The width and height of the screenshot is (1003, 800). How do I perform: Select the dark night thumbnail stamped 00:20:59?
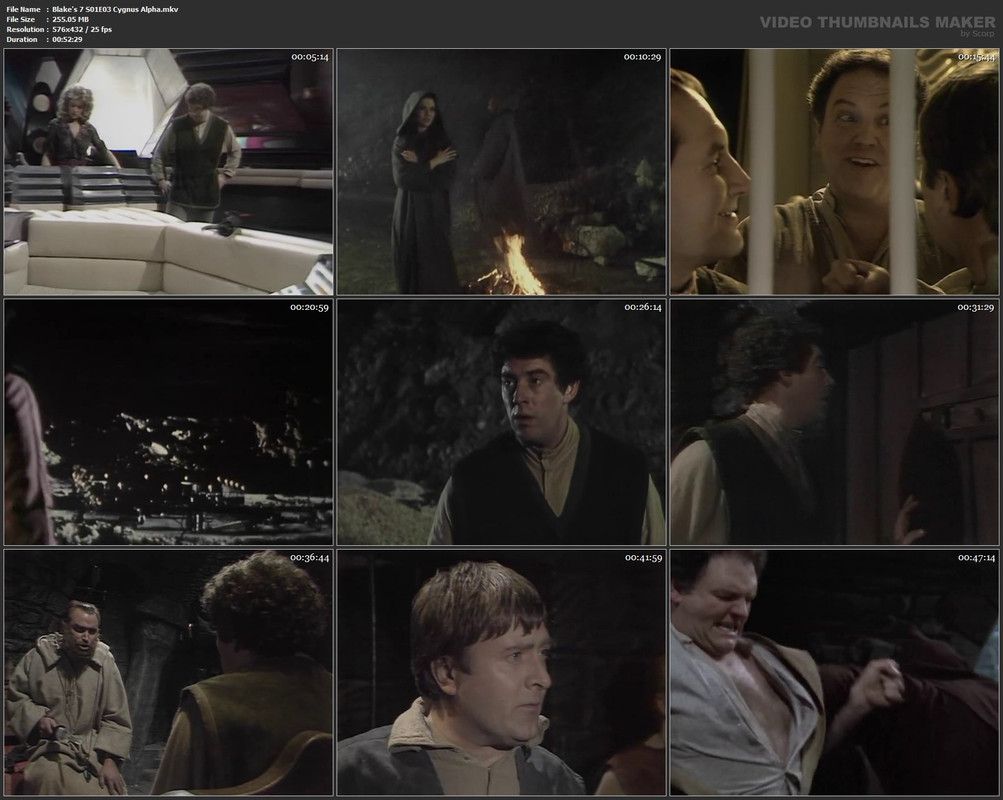168,422
